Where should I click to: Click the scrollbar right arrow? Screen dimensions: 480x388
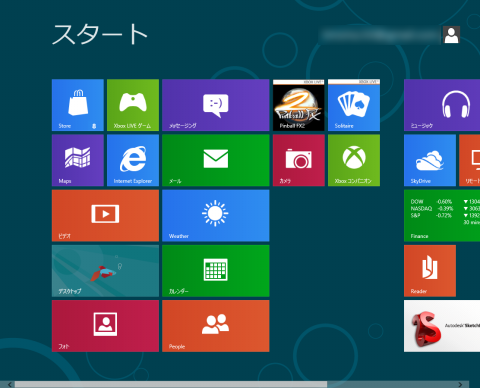(x=460, y=384)
